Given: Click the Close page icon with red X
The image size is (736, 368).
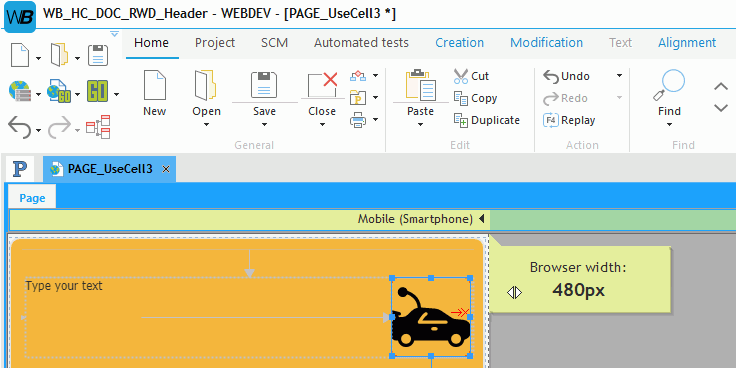Looking at the screenshot, I should click(322, 85).
